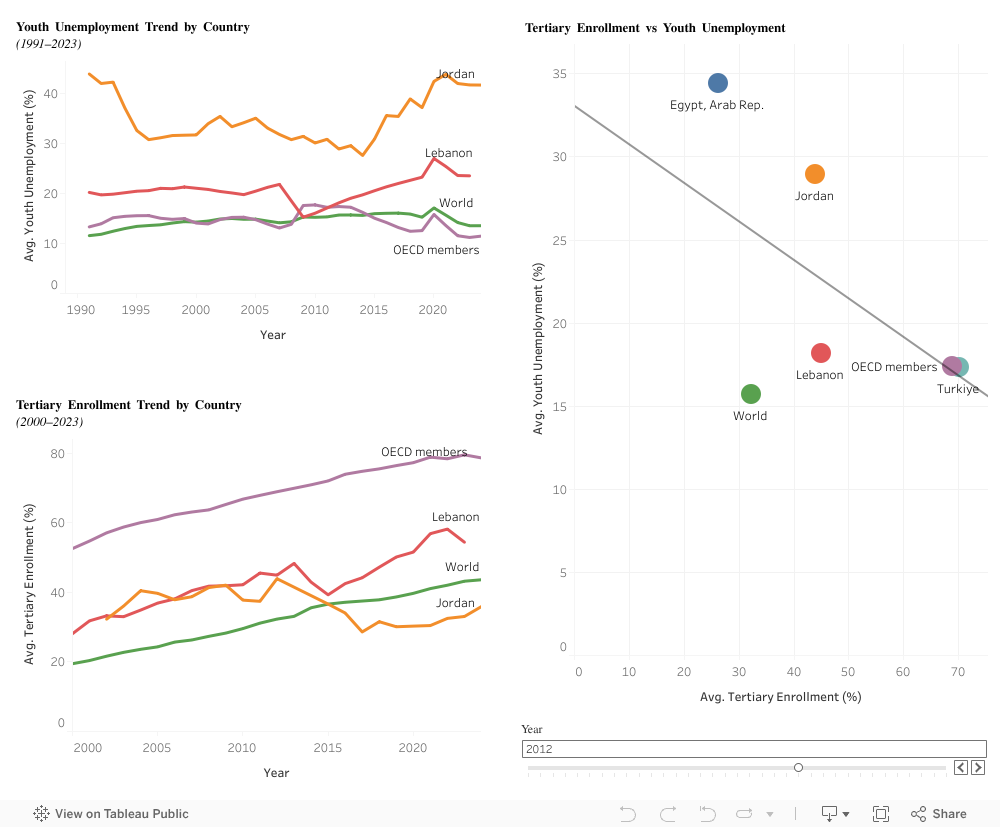Viewport: 1000px width, 827px height.
Task: Step the Year back one value
Action: tap(960, 767)
